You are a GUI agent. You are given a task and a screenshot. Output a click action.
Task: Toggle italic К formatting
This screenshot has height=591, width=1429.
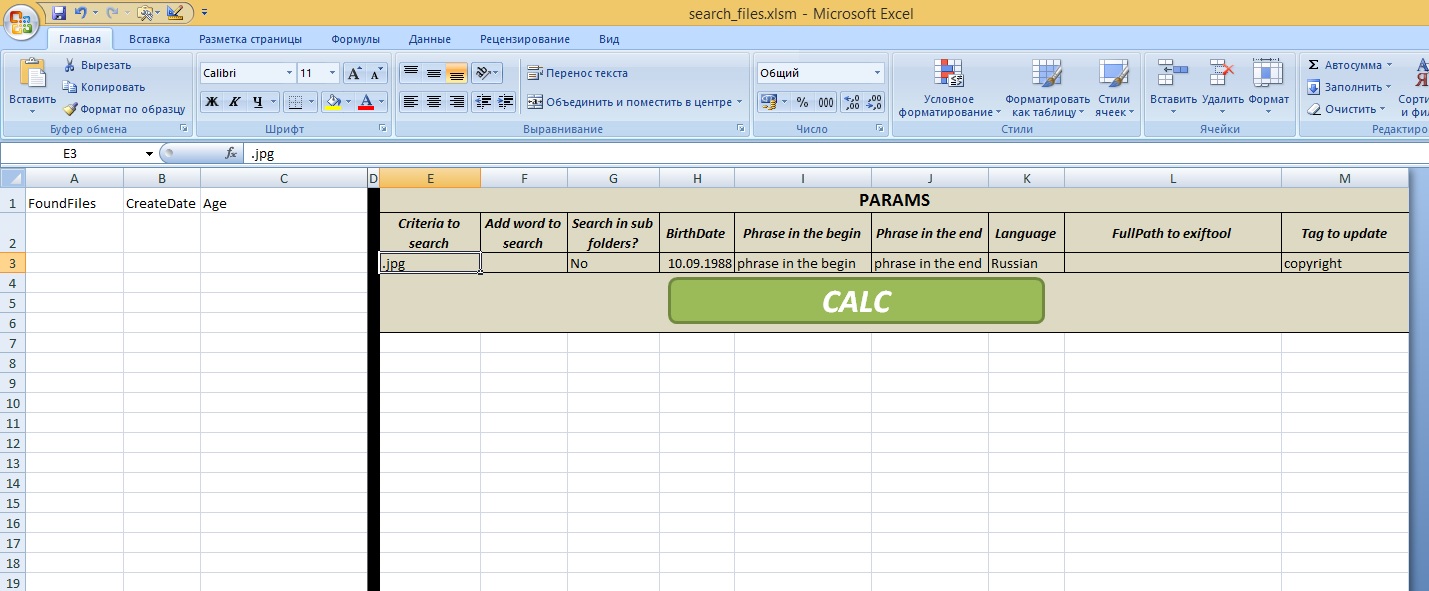click(x=235, y=101)
